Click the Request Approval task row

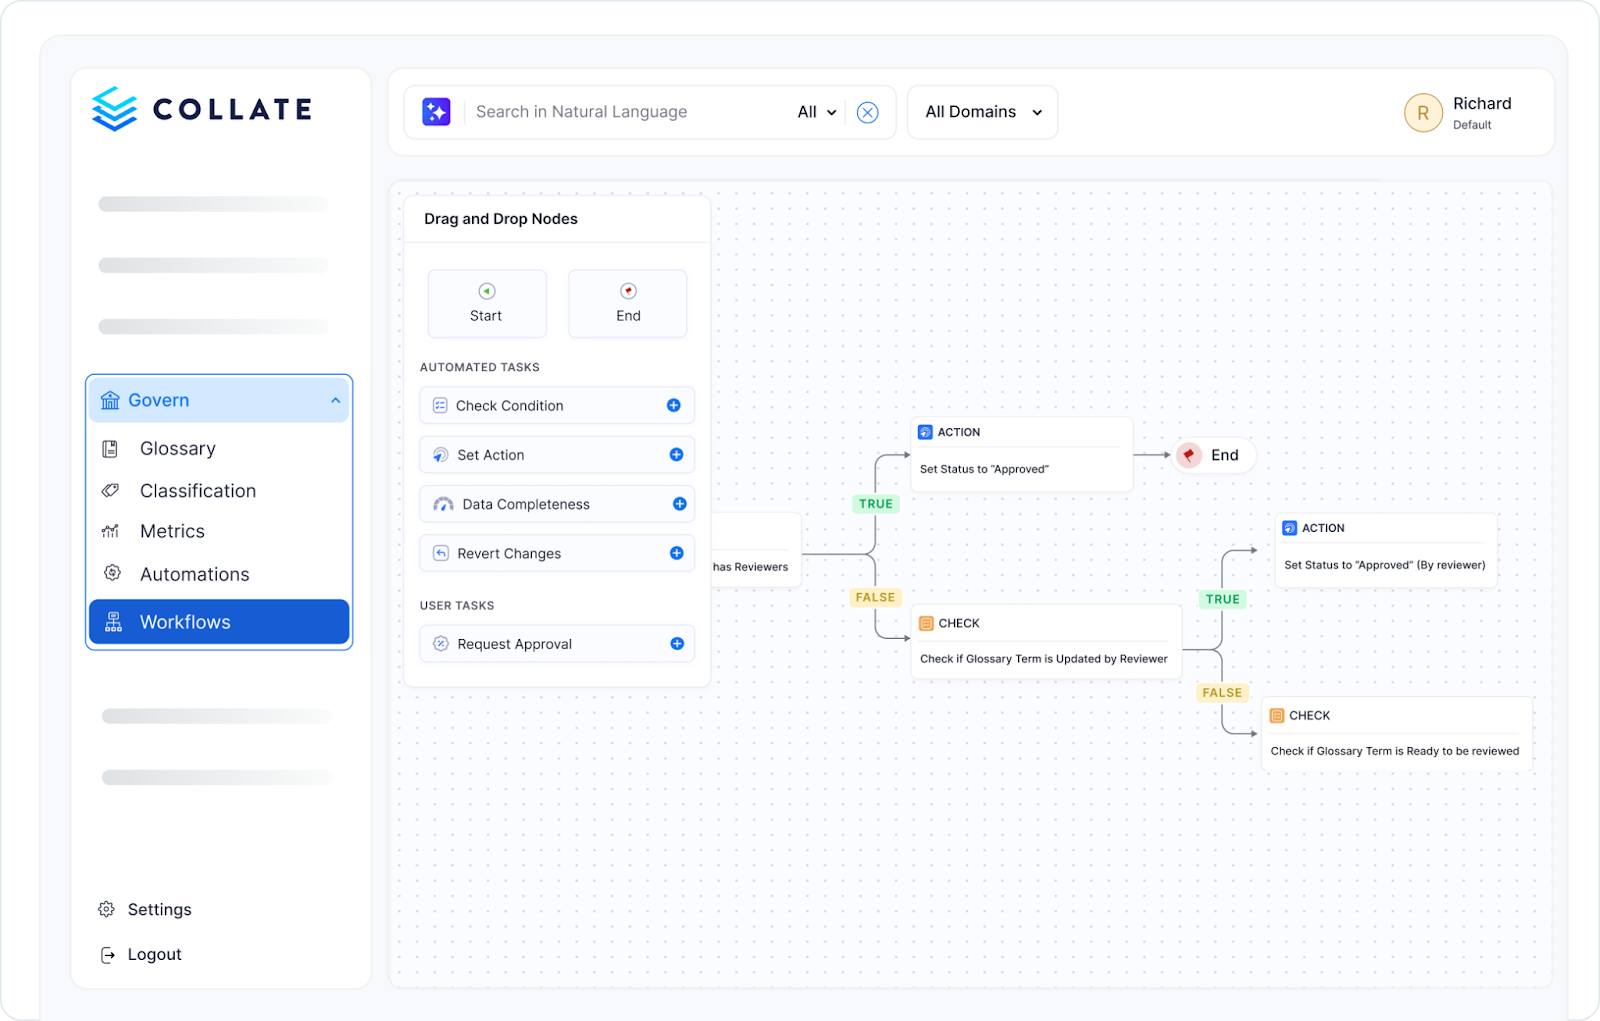[557, 644]
